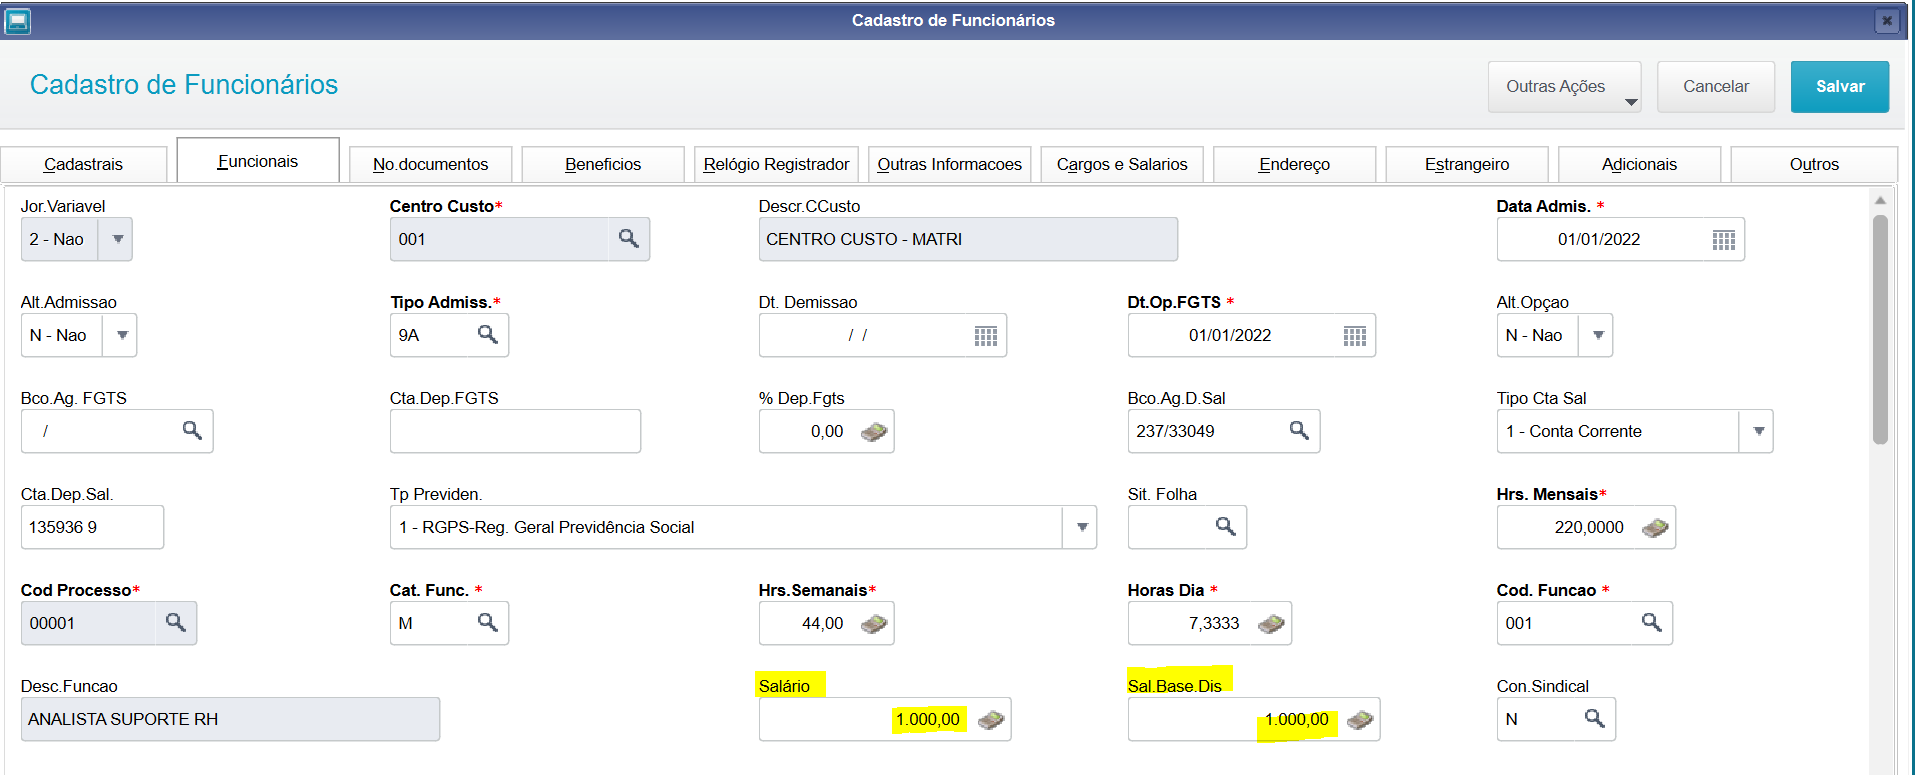
Task: Open the Salário calculator icon
Action: [x=990, y=720]
